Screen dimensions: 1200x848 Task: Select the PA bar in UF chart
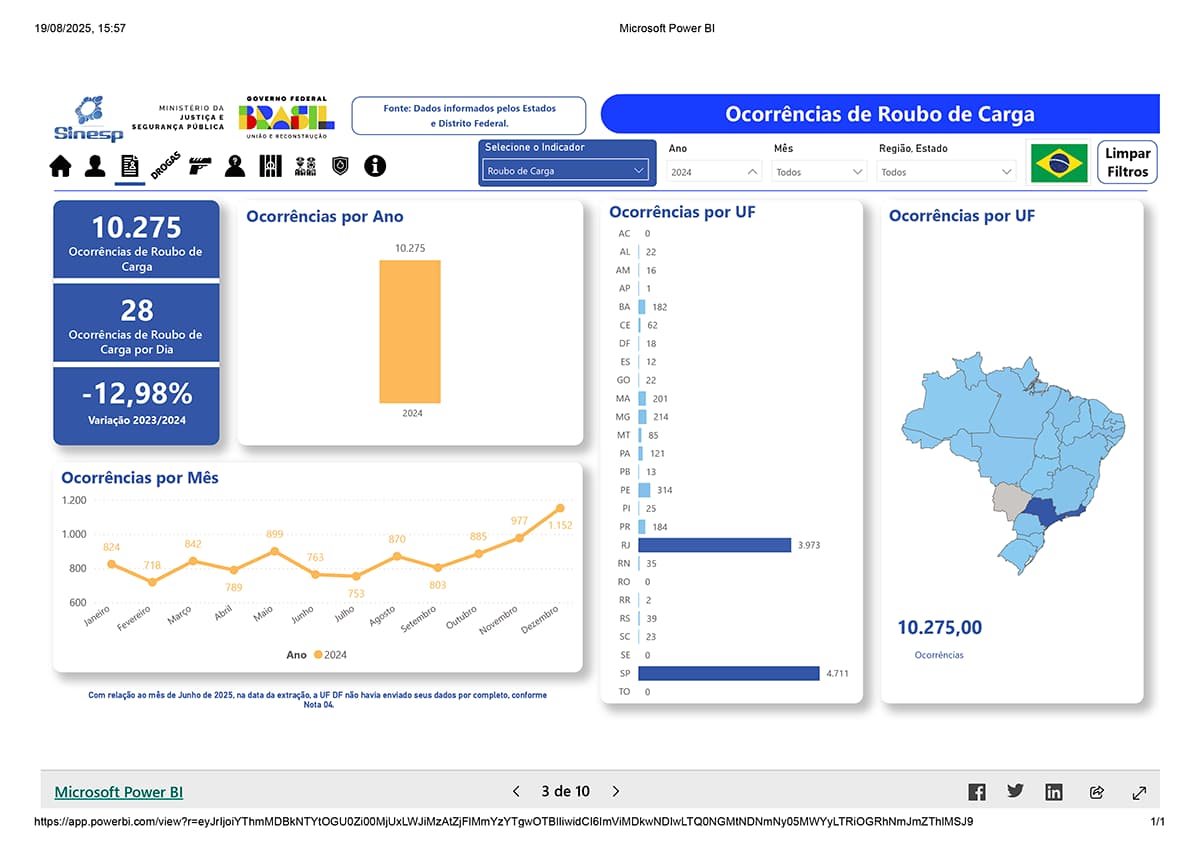[641, 454]
